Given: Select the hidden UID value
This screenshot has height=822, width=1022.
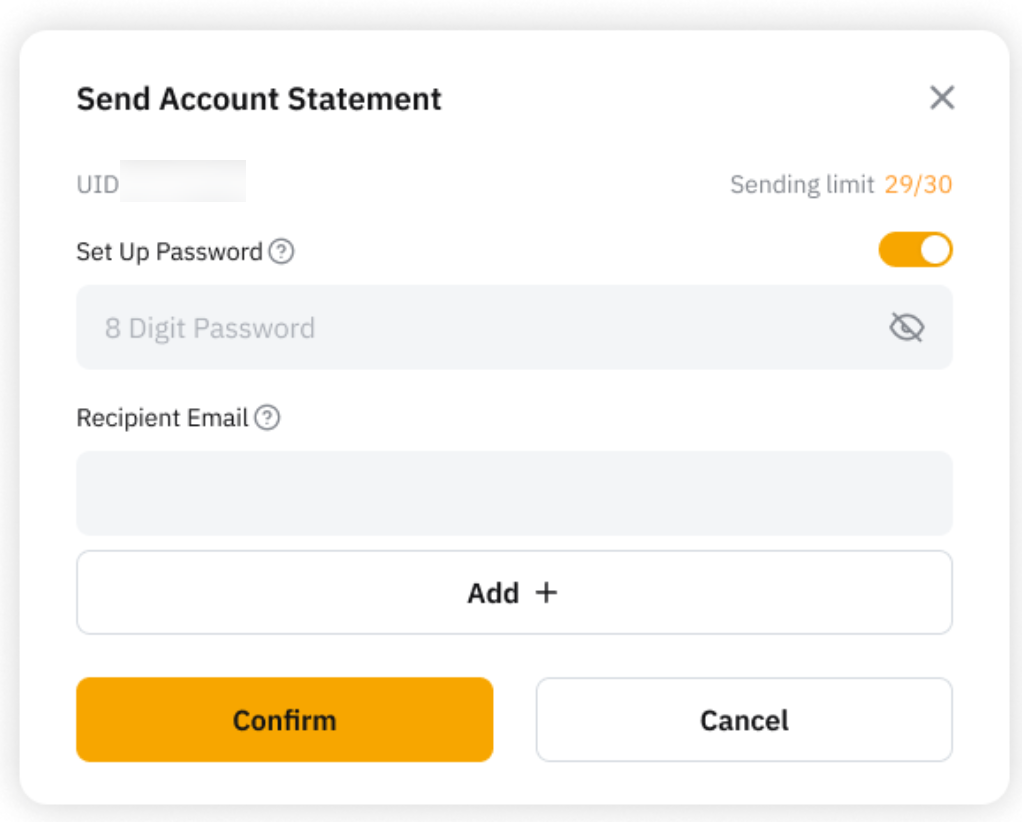Looking at the screenshot, I should (x=183, y=181).
